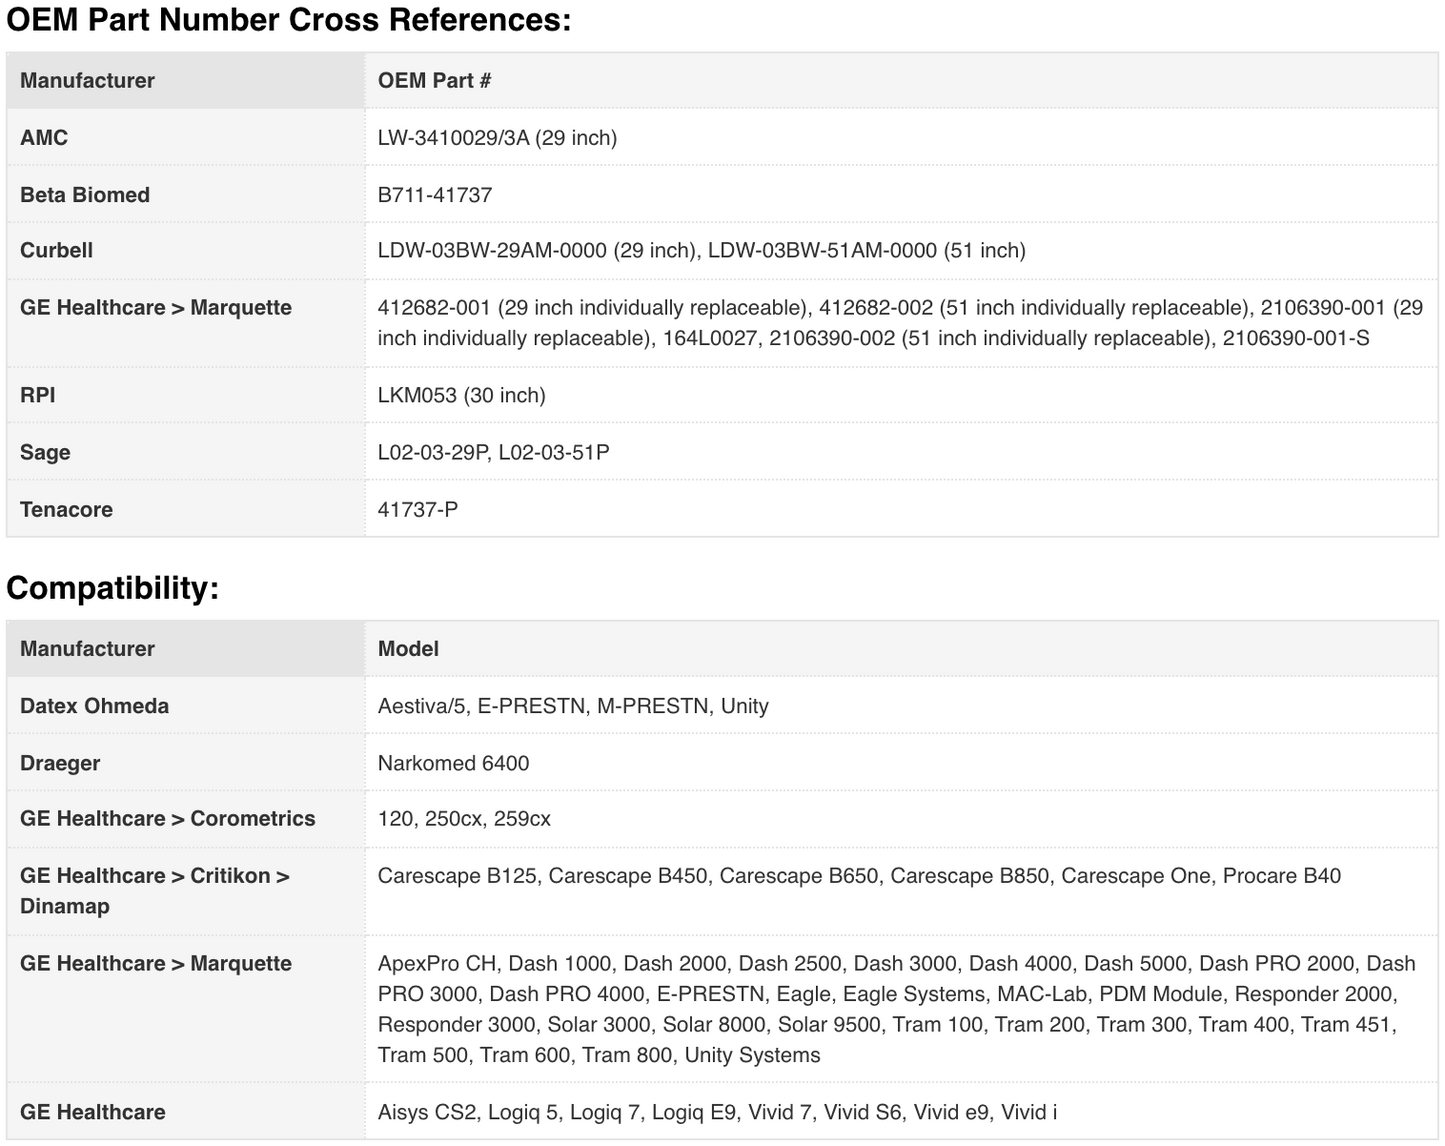Select the '120, 250cx, 259cx' models cell
The width and height of the screenshot is (1445, 1146).
pos(901,819)
